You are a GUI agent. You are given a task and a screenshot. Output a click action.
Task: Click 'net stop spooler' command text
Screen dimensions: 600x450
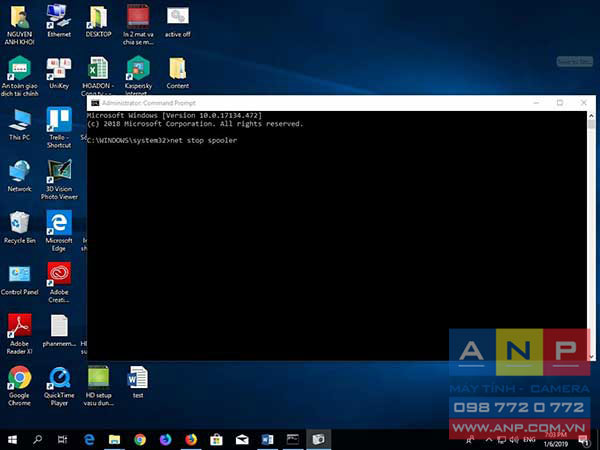pyautogui.click(x=203, y=140)
